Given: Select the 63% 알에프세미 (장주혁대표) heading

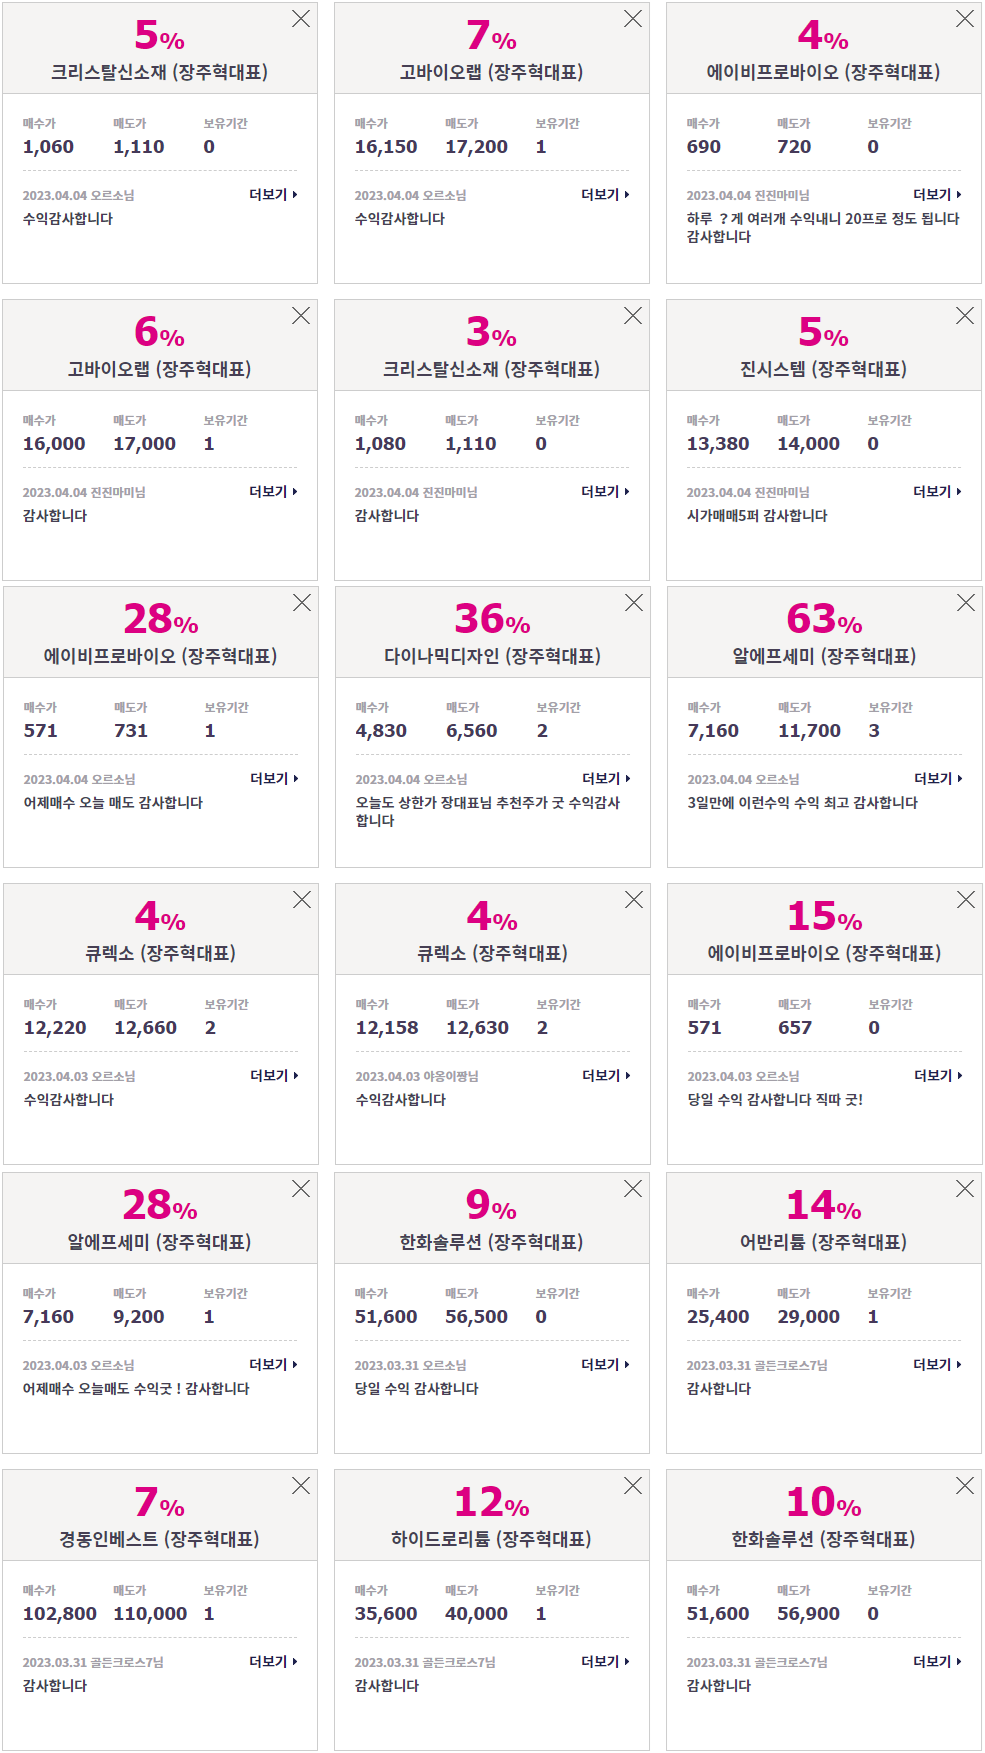Looking at the screenshot, I should coord(824,656).
